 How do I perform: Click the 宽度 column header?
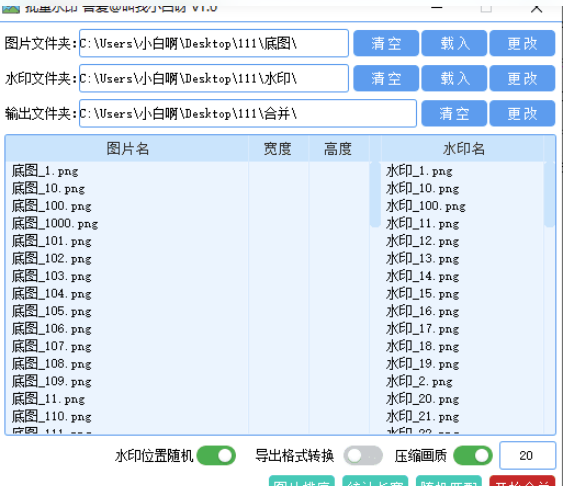[278, 149]
